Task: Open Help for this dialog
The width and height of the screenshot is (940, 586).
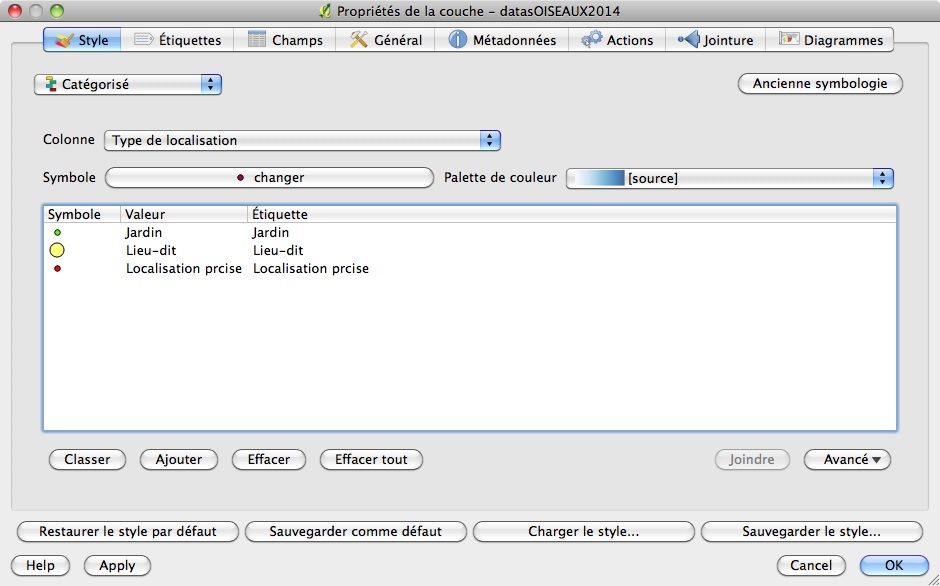Action: pyautogui.click(x=40, y=566)
